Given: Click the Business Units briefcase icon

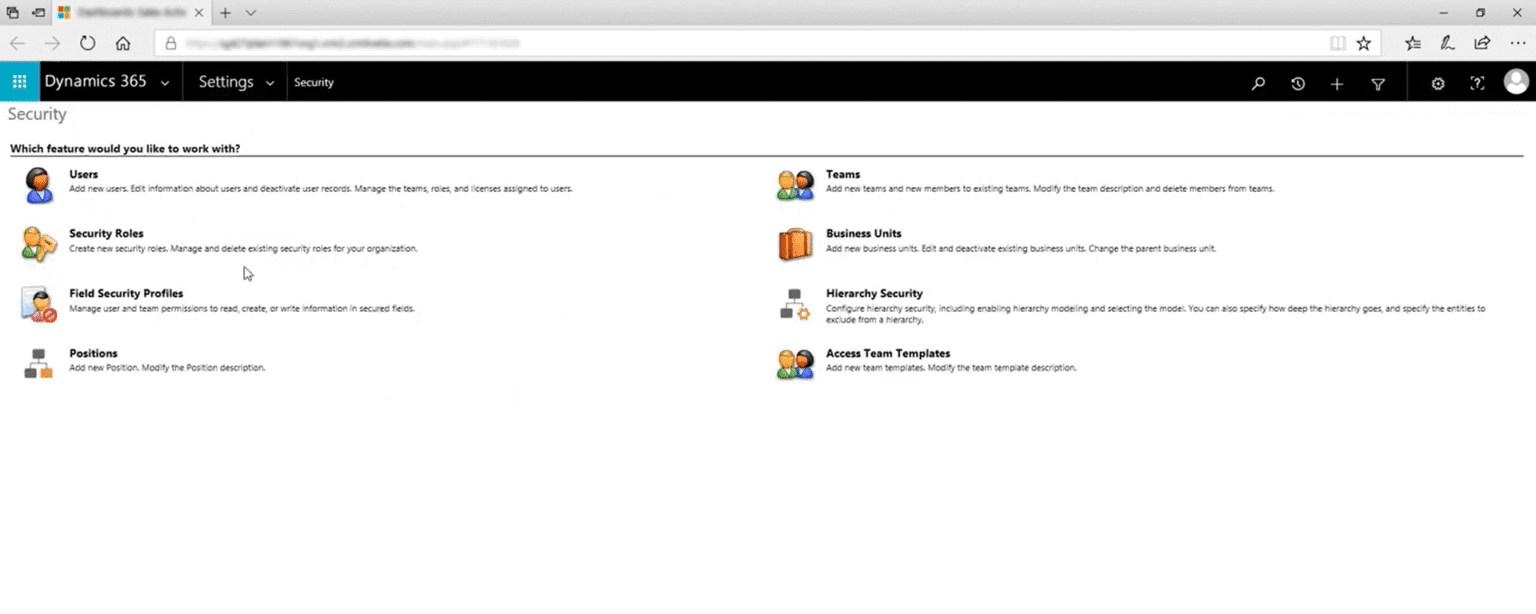Looking at the screenshot, I should (x=795, y=244).
